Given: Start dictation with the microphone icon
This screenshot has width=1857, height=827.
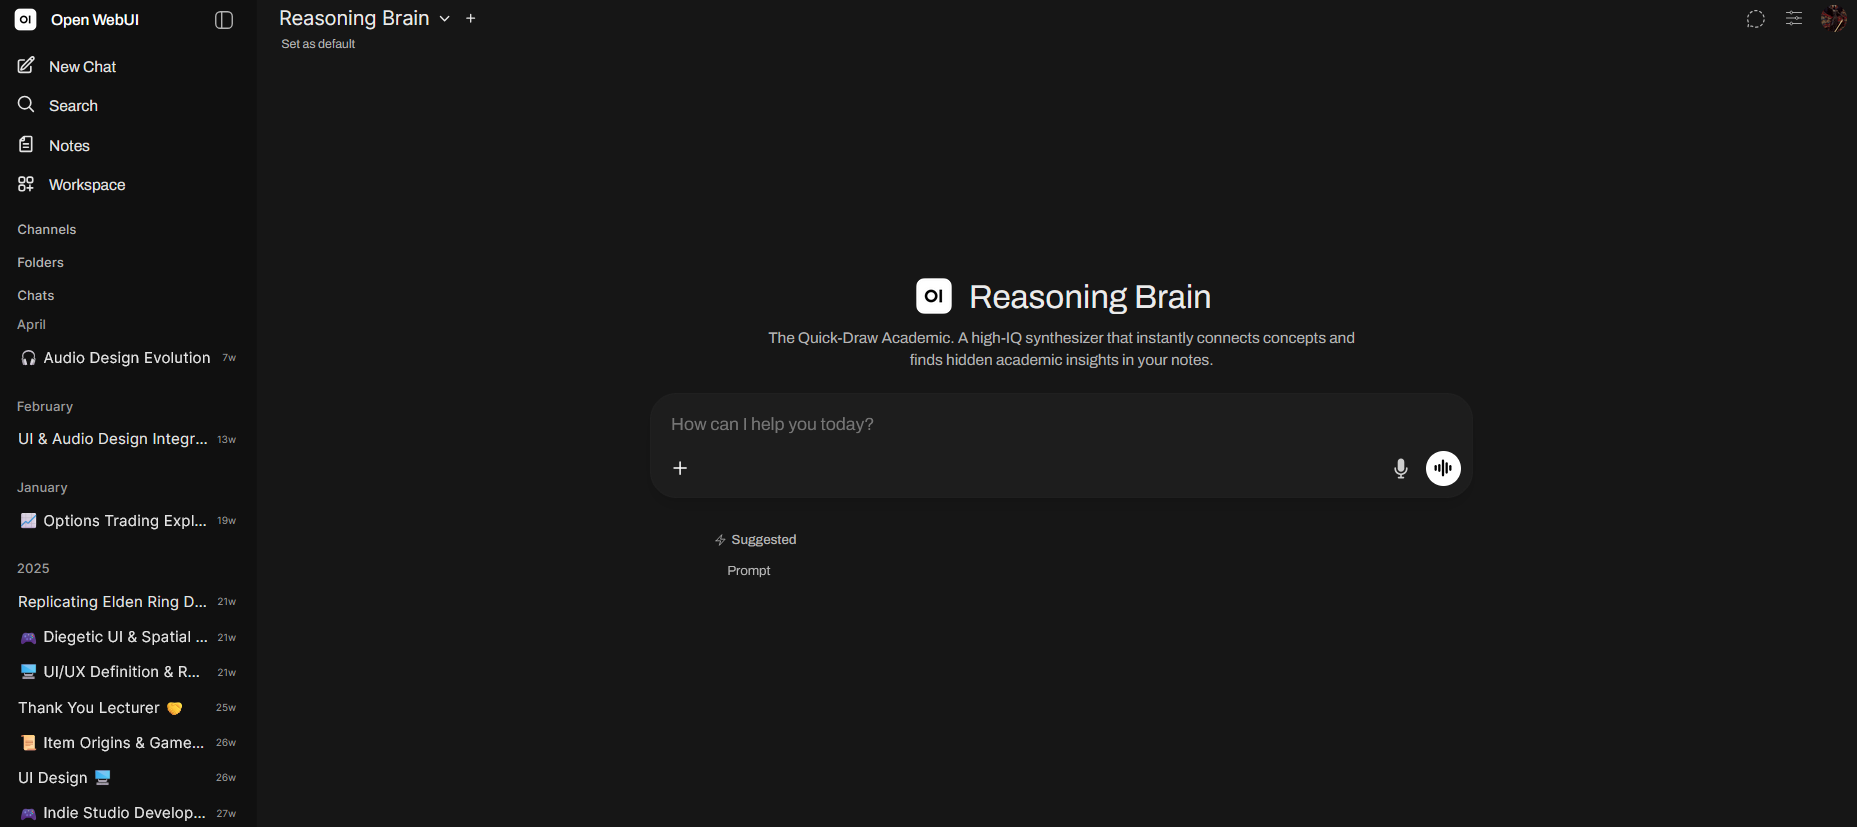Looking at the screenshot, I should click(x=1401, y=468).
